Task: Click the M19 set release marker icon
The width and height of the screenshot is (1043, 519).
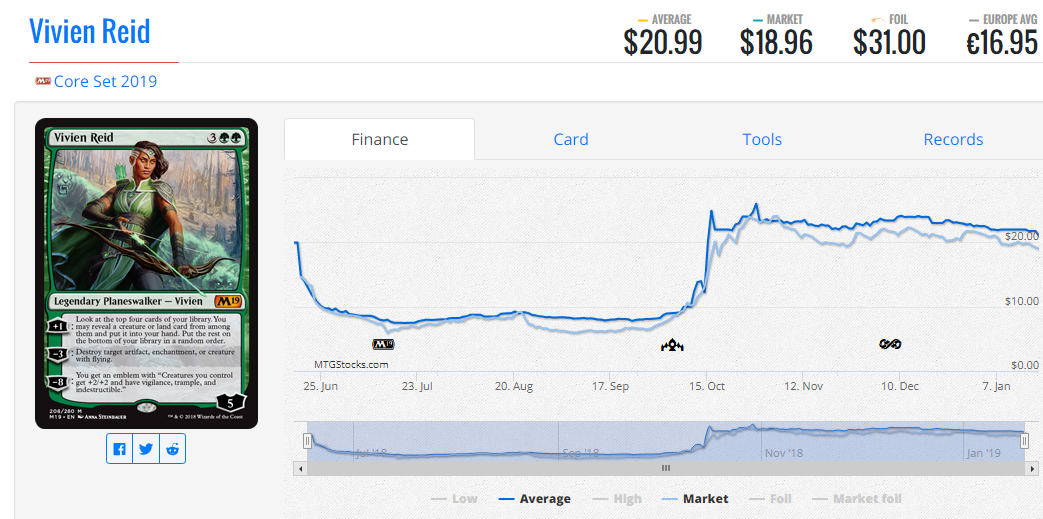Action: [x=384, y=345]
